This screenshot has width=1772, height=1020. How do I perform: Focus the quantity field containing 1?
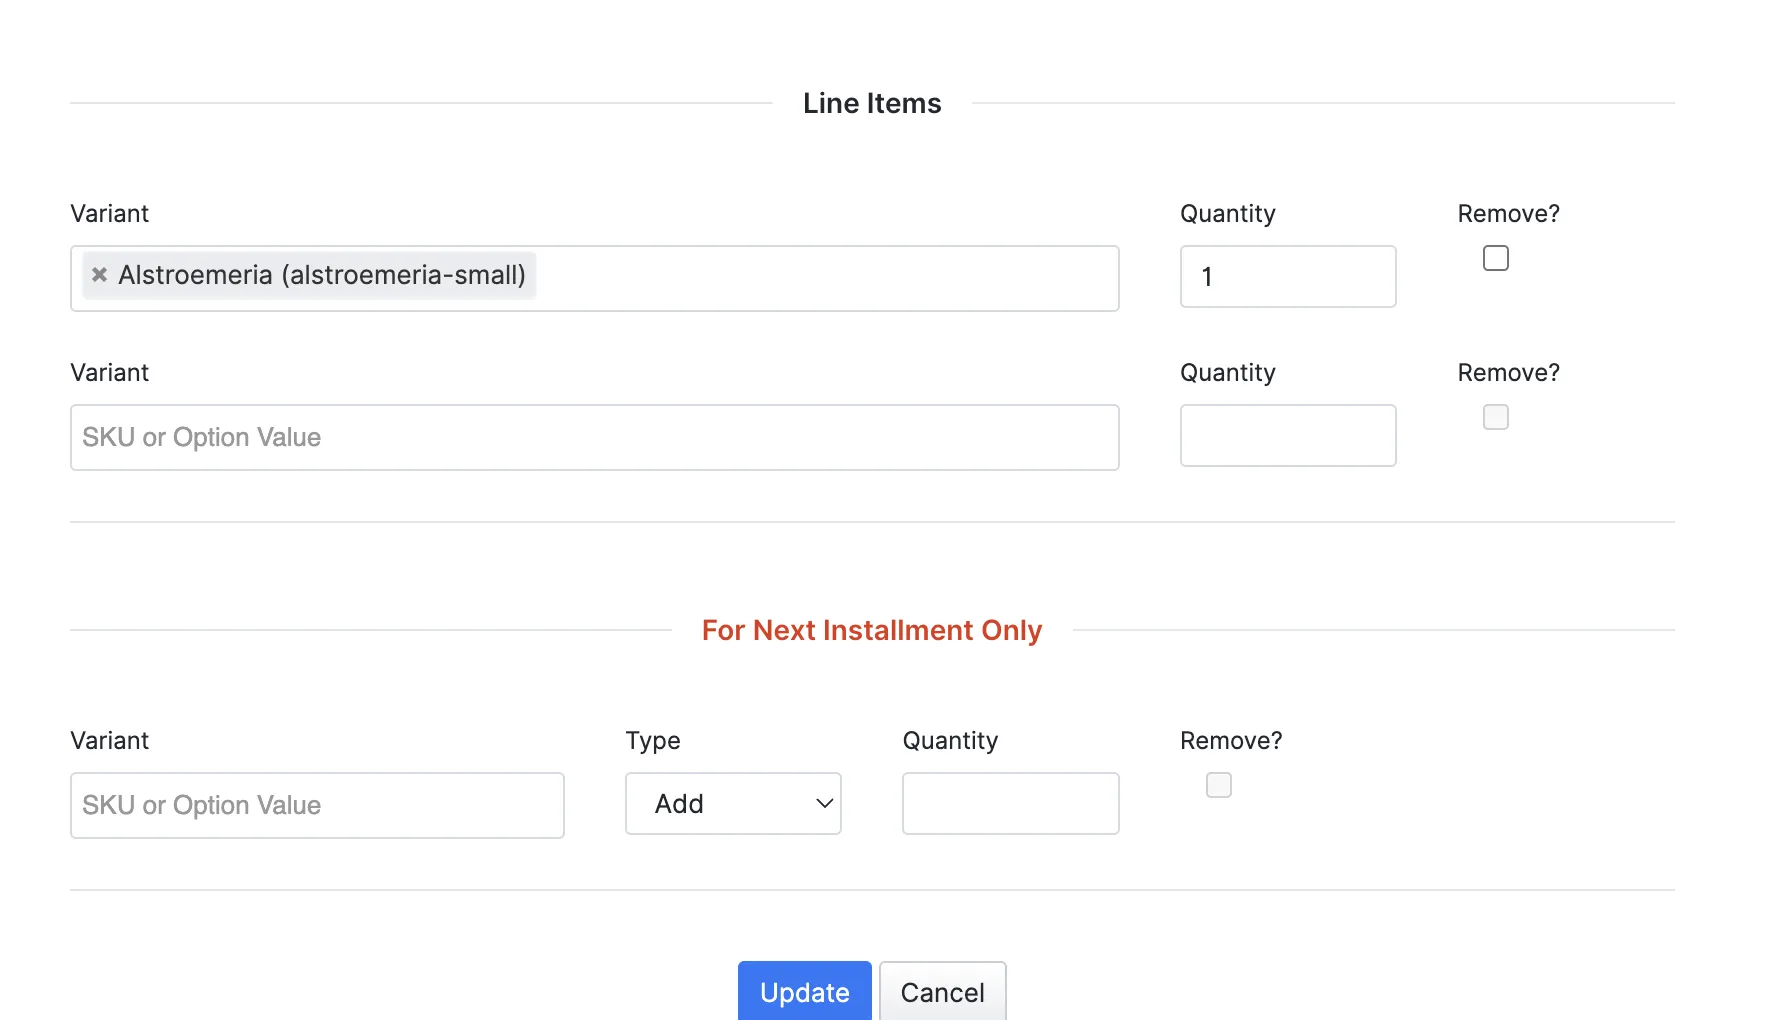[x=1288, y=276]
